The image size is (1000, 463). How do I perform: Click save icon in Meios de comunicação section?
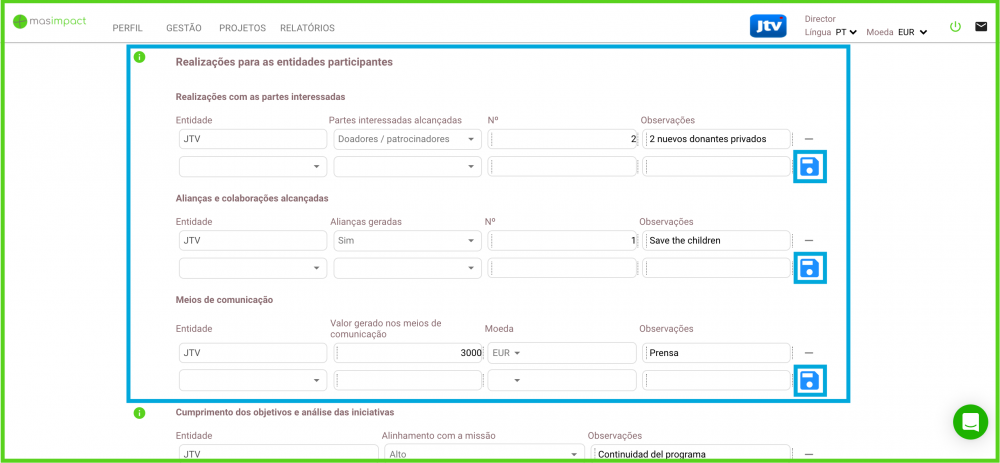click(810, 380)
